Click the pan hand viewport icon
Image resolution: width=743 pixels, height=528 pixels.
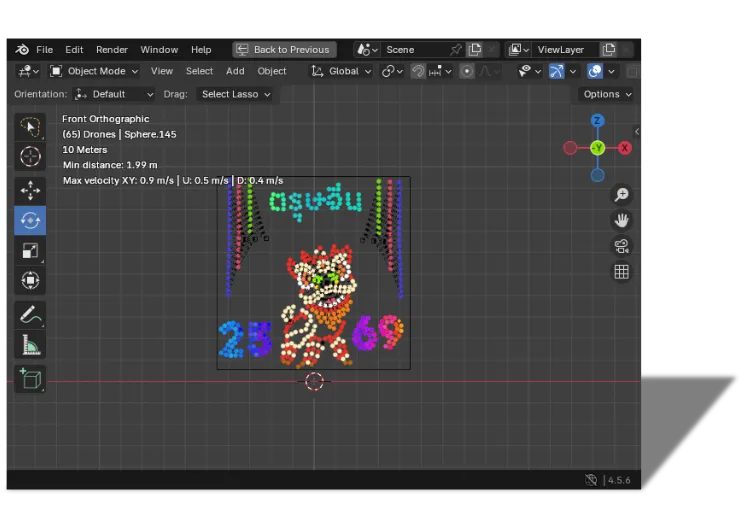click(x=621, y=220)
